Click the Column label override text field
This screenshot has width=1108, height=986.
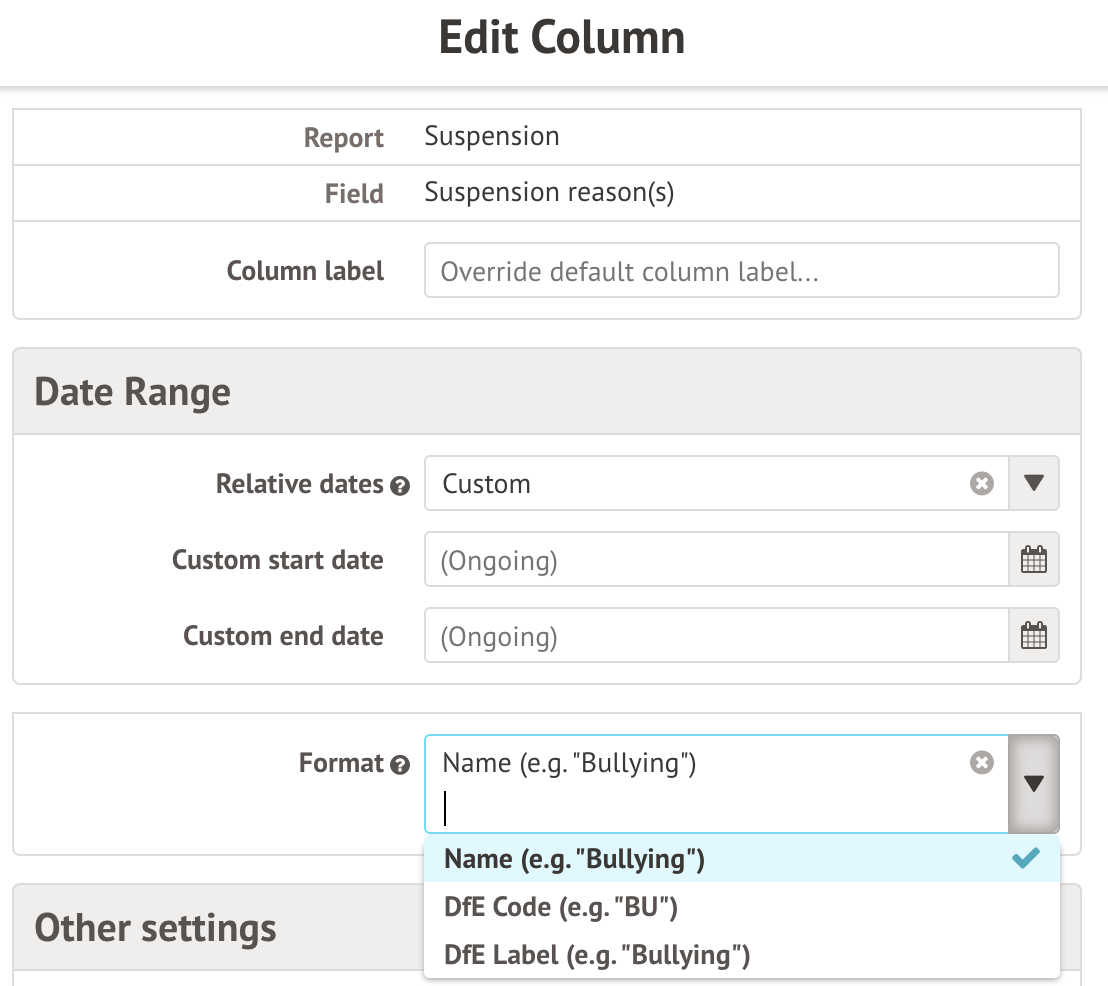pyautogui.click(x=740, y=271)
